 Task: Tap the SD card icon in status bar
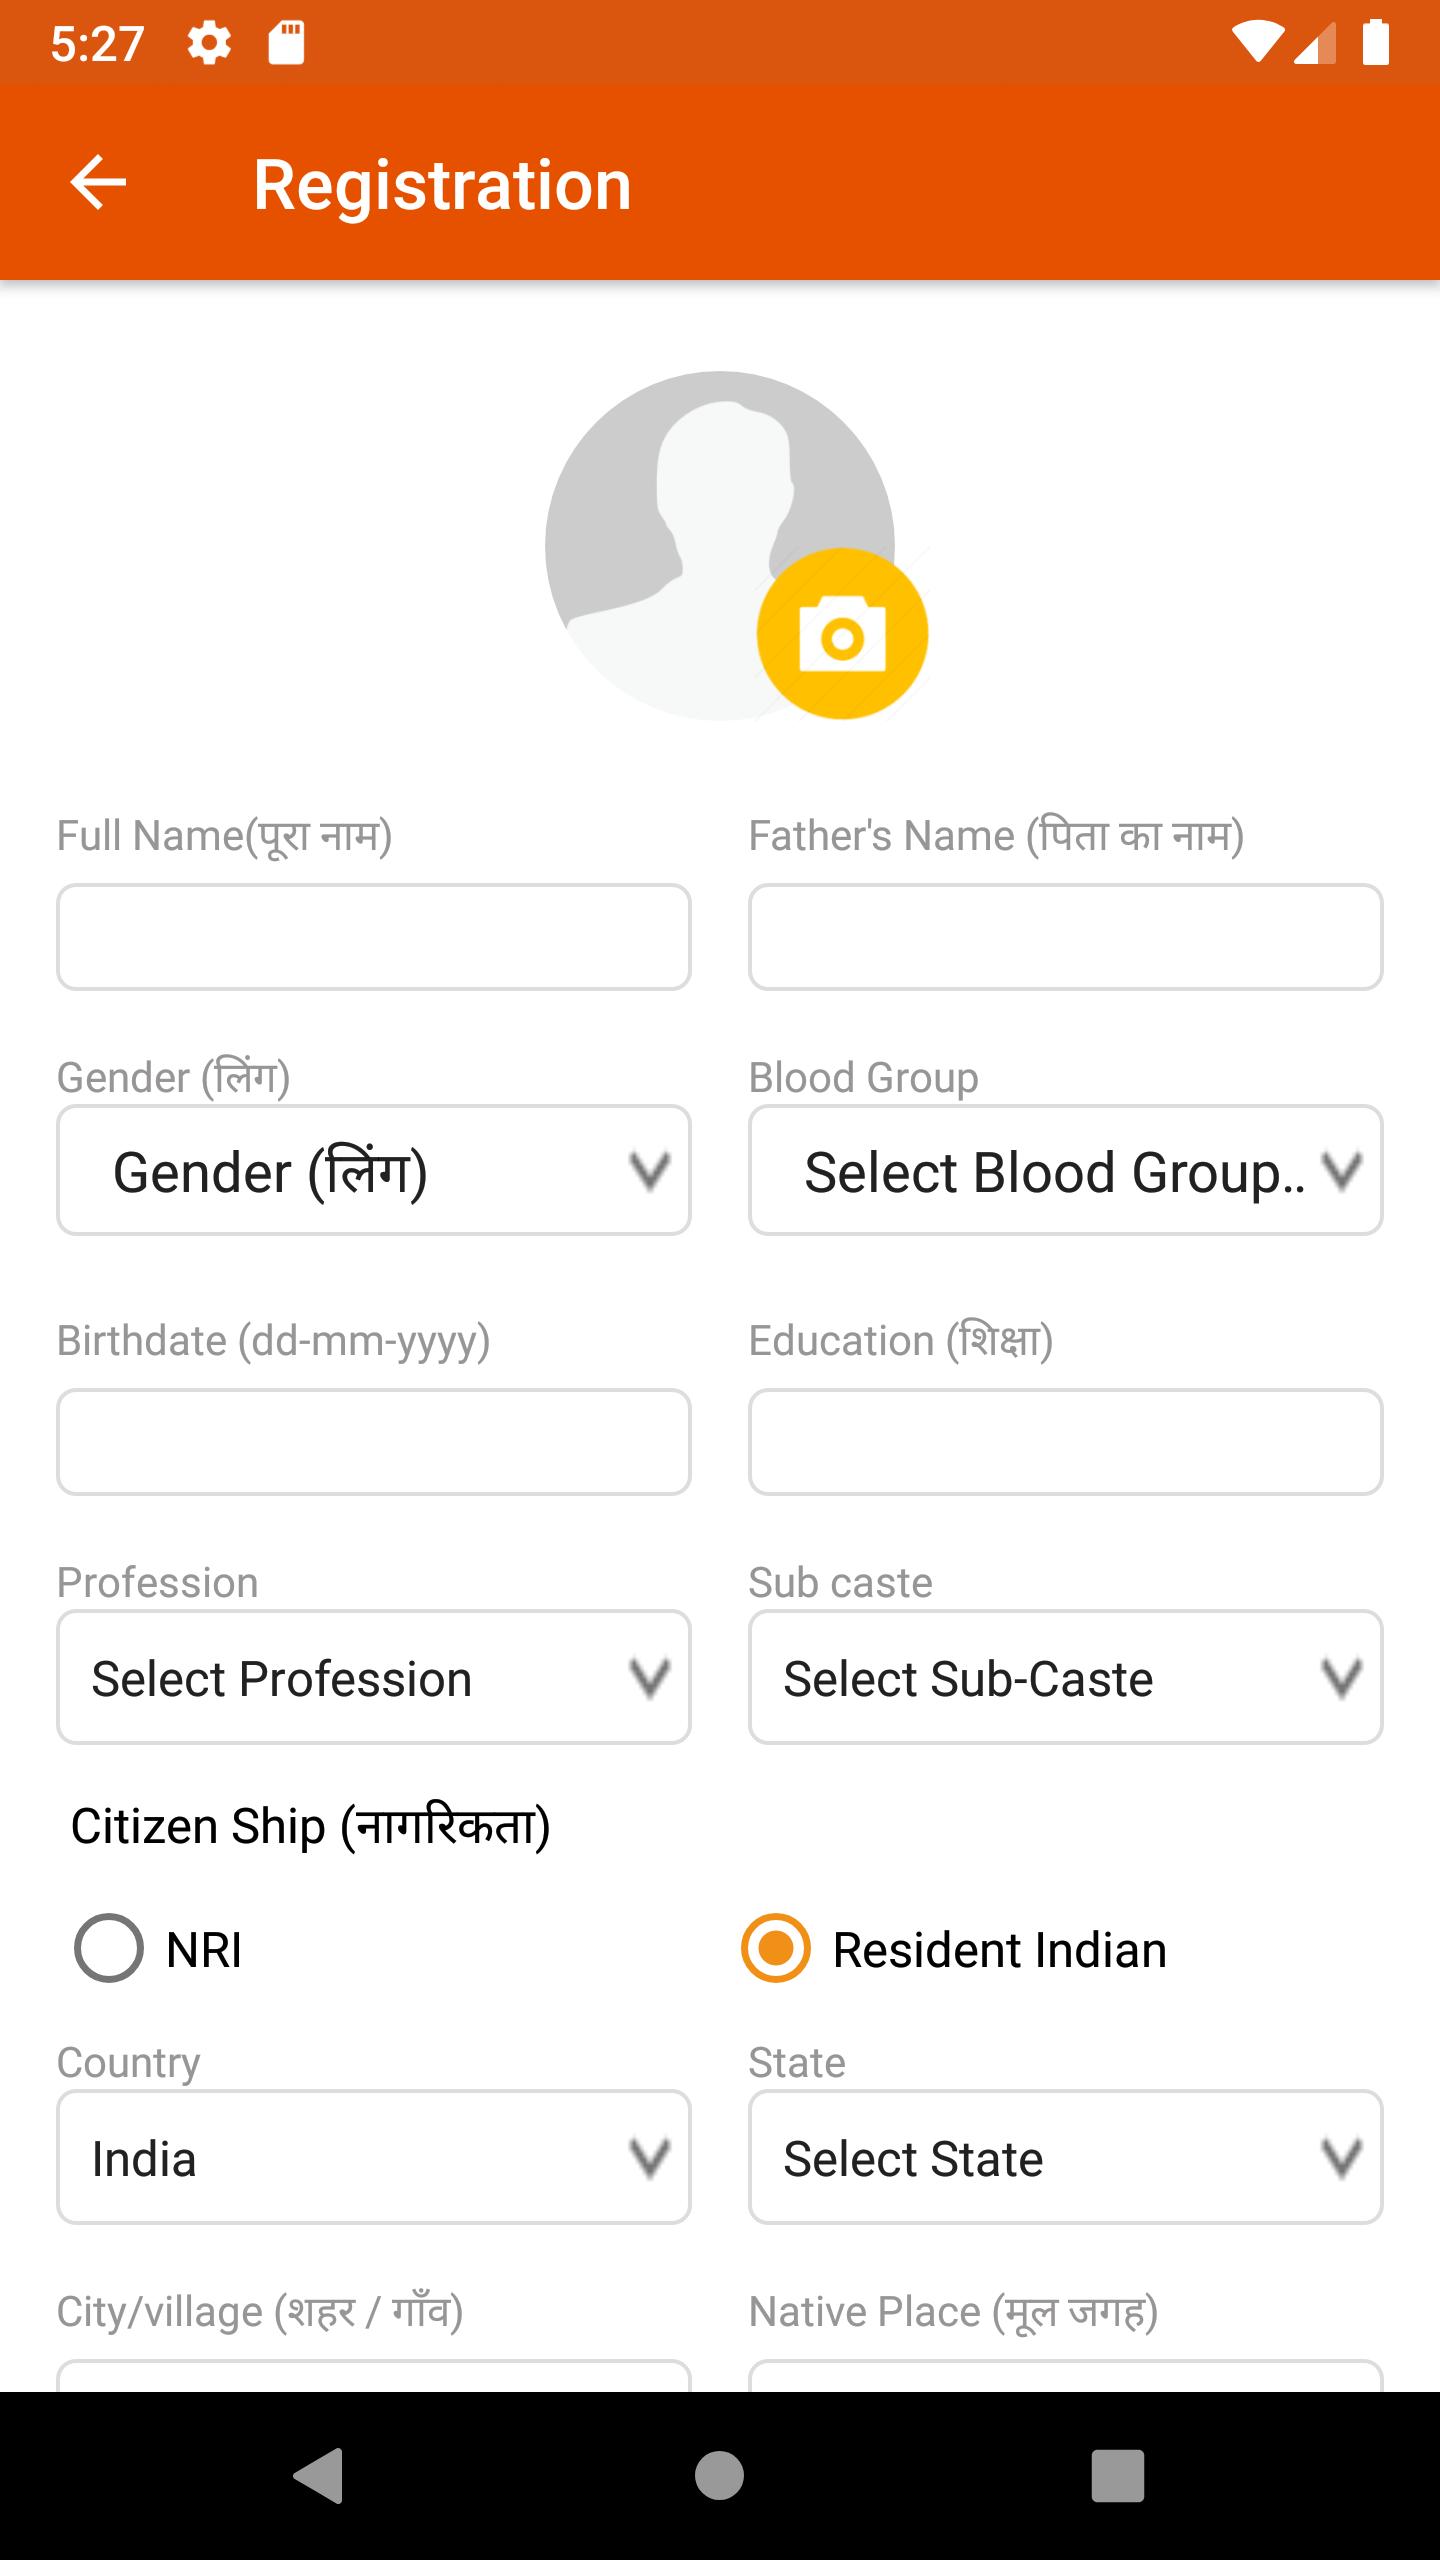point(286,44)
